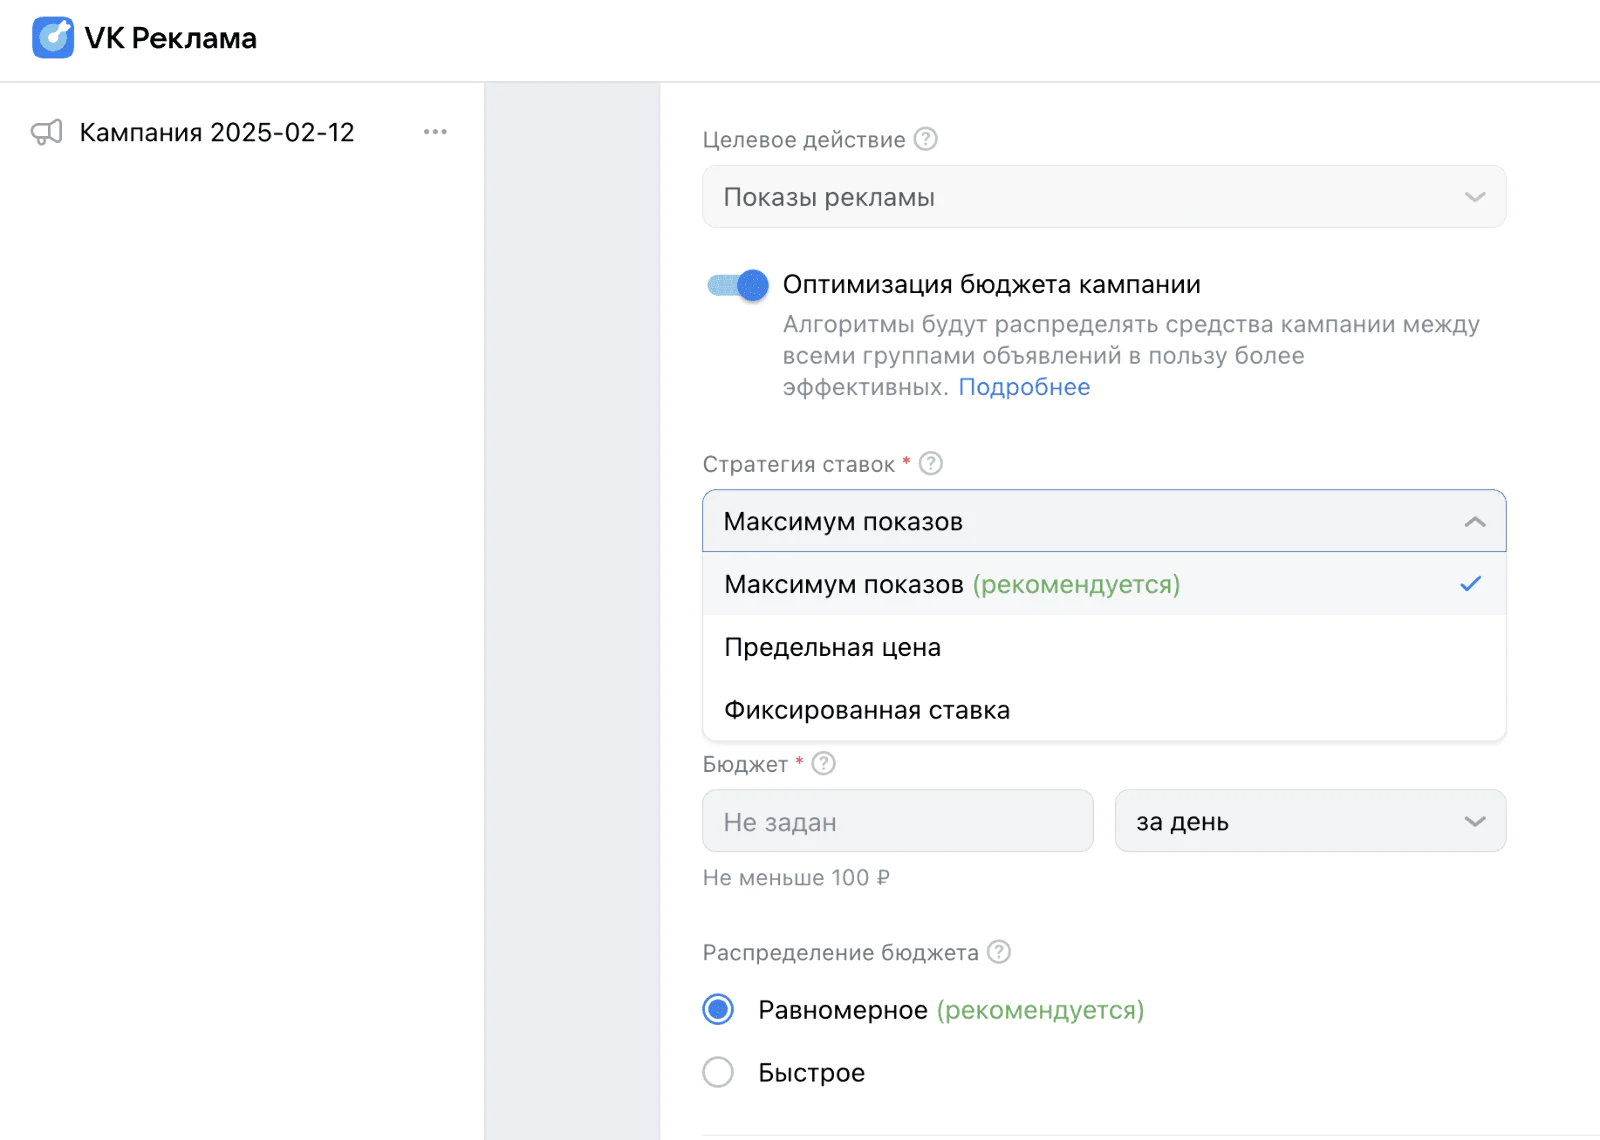
Task: Select the Быстрое radio button
Action: (x=718, y=1072)
